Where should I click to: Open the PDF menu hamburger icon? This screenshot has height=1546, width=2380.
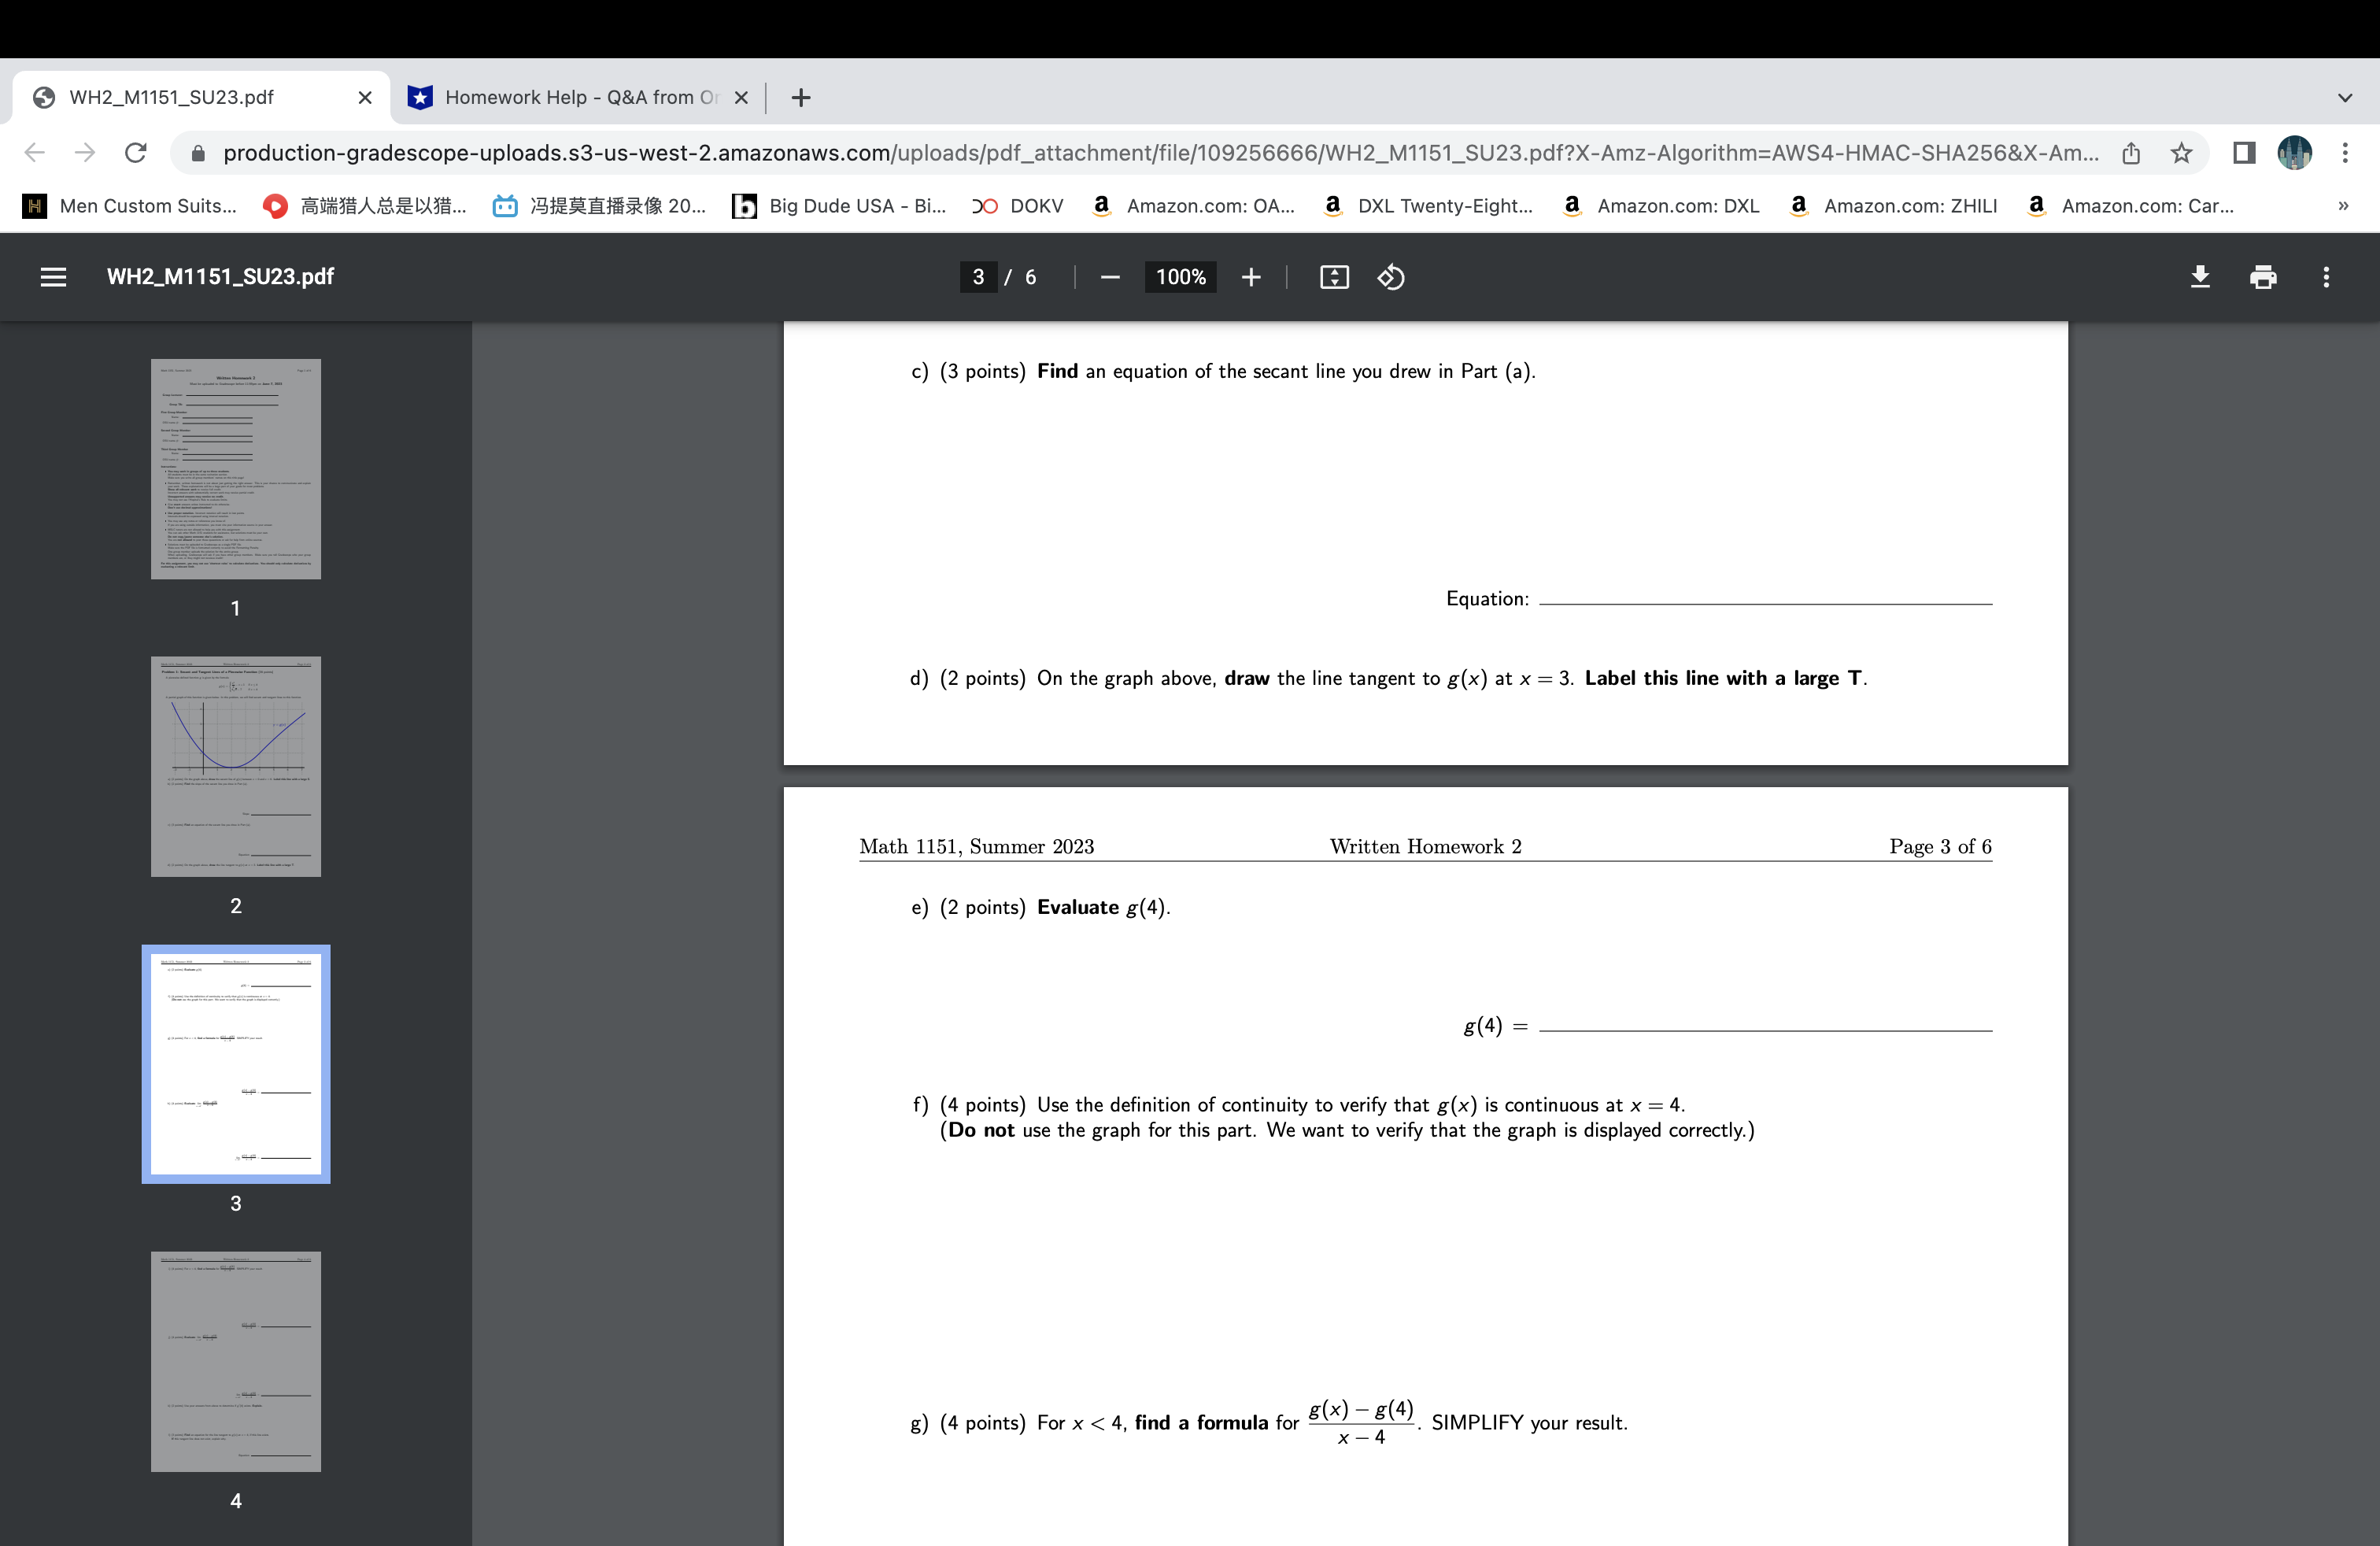52,277
